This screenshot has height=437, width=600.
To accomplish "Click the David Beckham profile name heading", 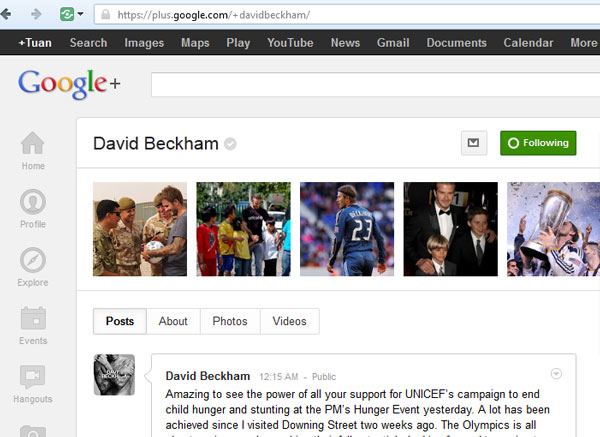I will [x=156, y=143].
